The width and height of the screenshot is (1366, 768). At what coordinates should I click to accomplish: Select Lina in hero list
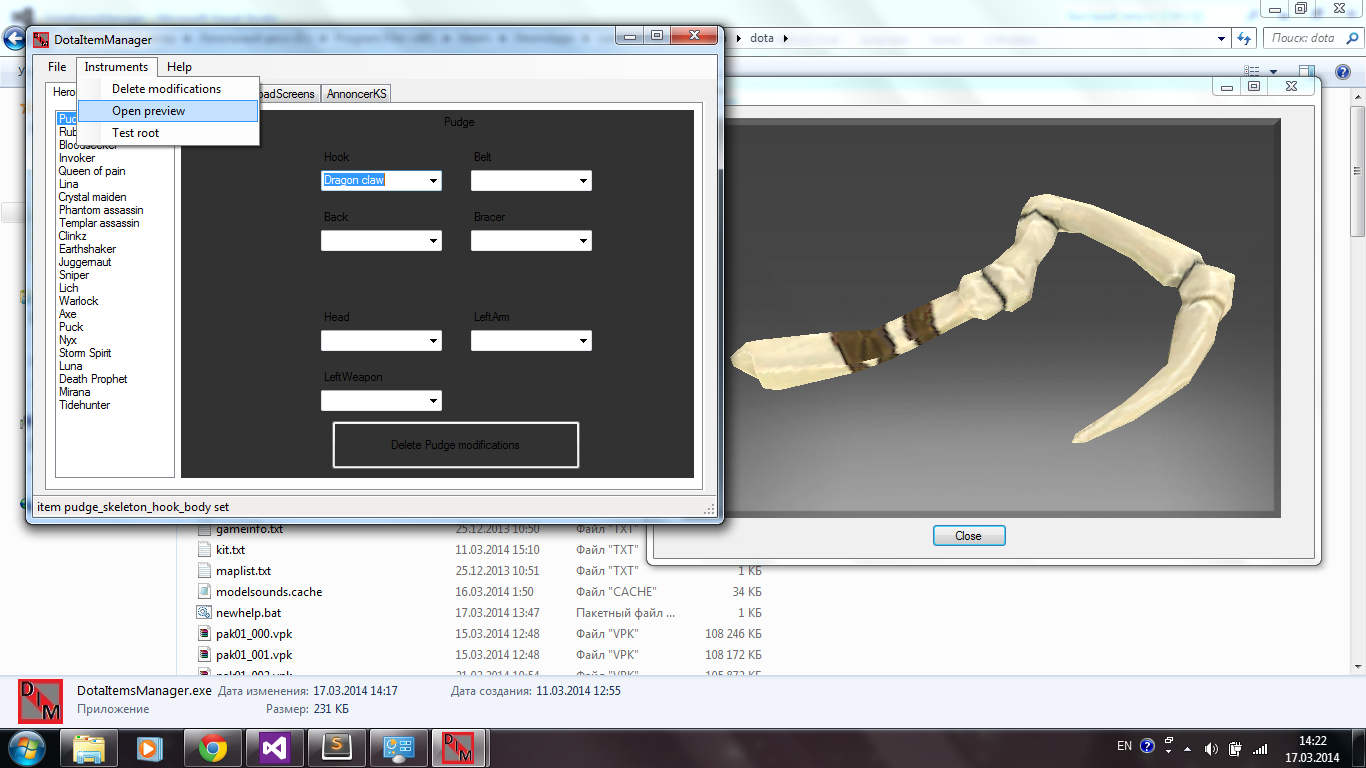click(68, 184)
